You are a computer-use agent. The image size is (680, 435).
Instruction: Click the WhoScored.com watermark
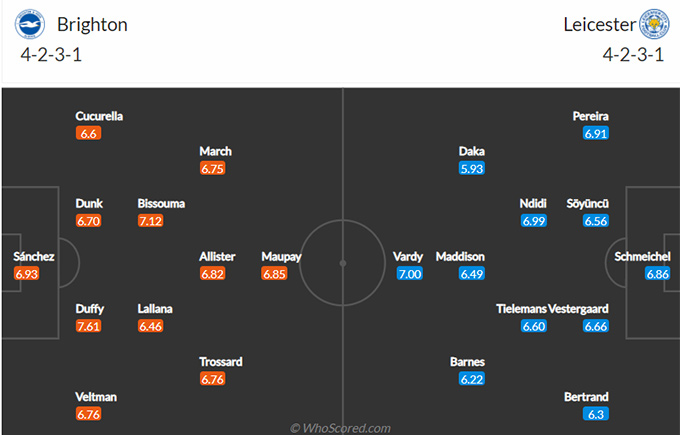(x=340, y=428)
